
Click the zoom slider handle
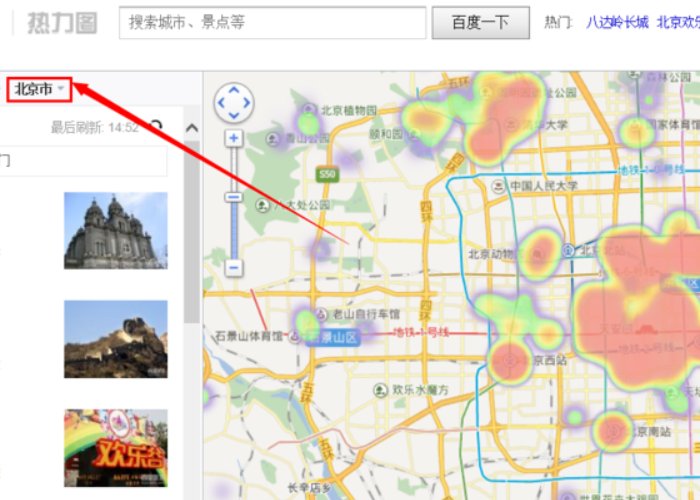[x=233, y=197]
